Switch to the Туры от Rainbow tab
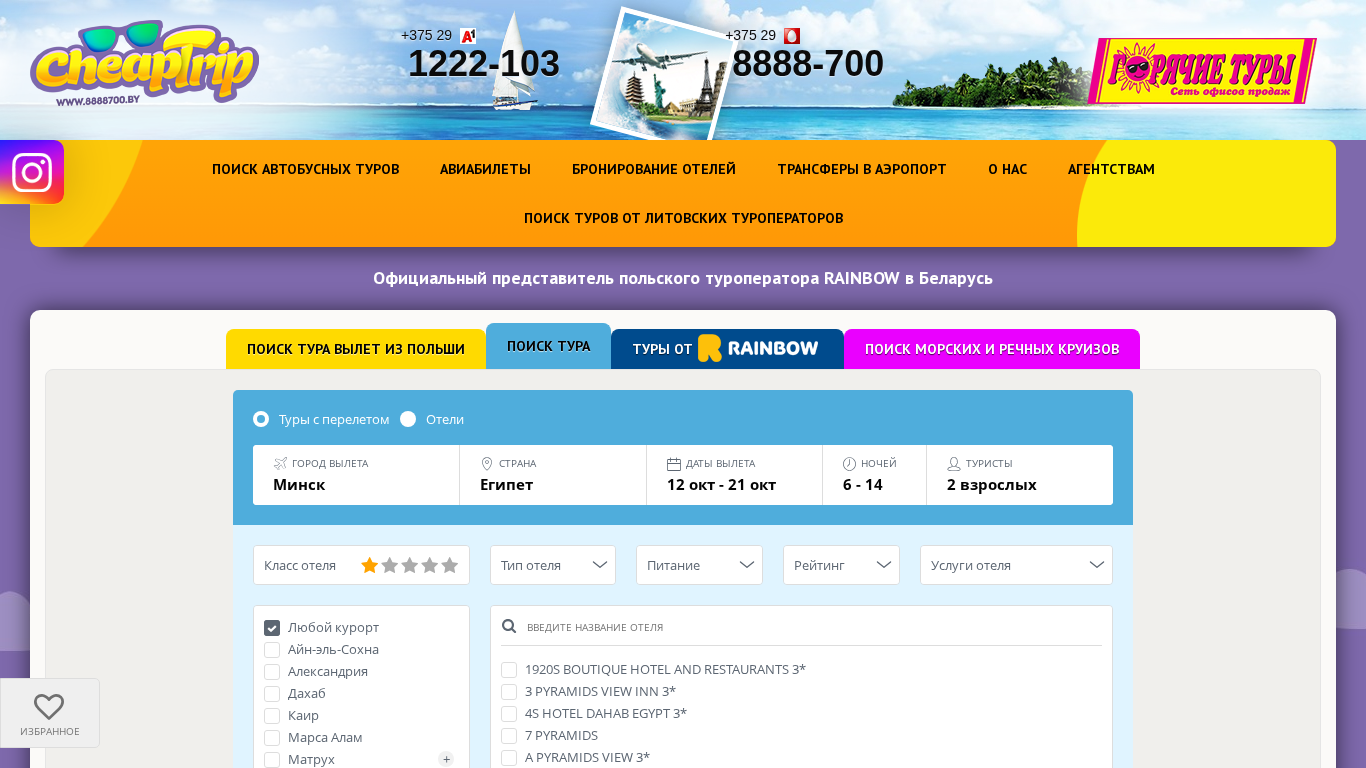1366x768 pixels. [727, 349]
